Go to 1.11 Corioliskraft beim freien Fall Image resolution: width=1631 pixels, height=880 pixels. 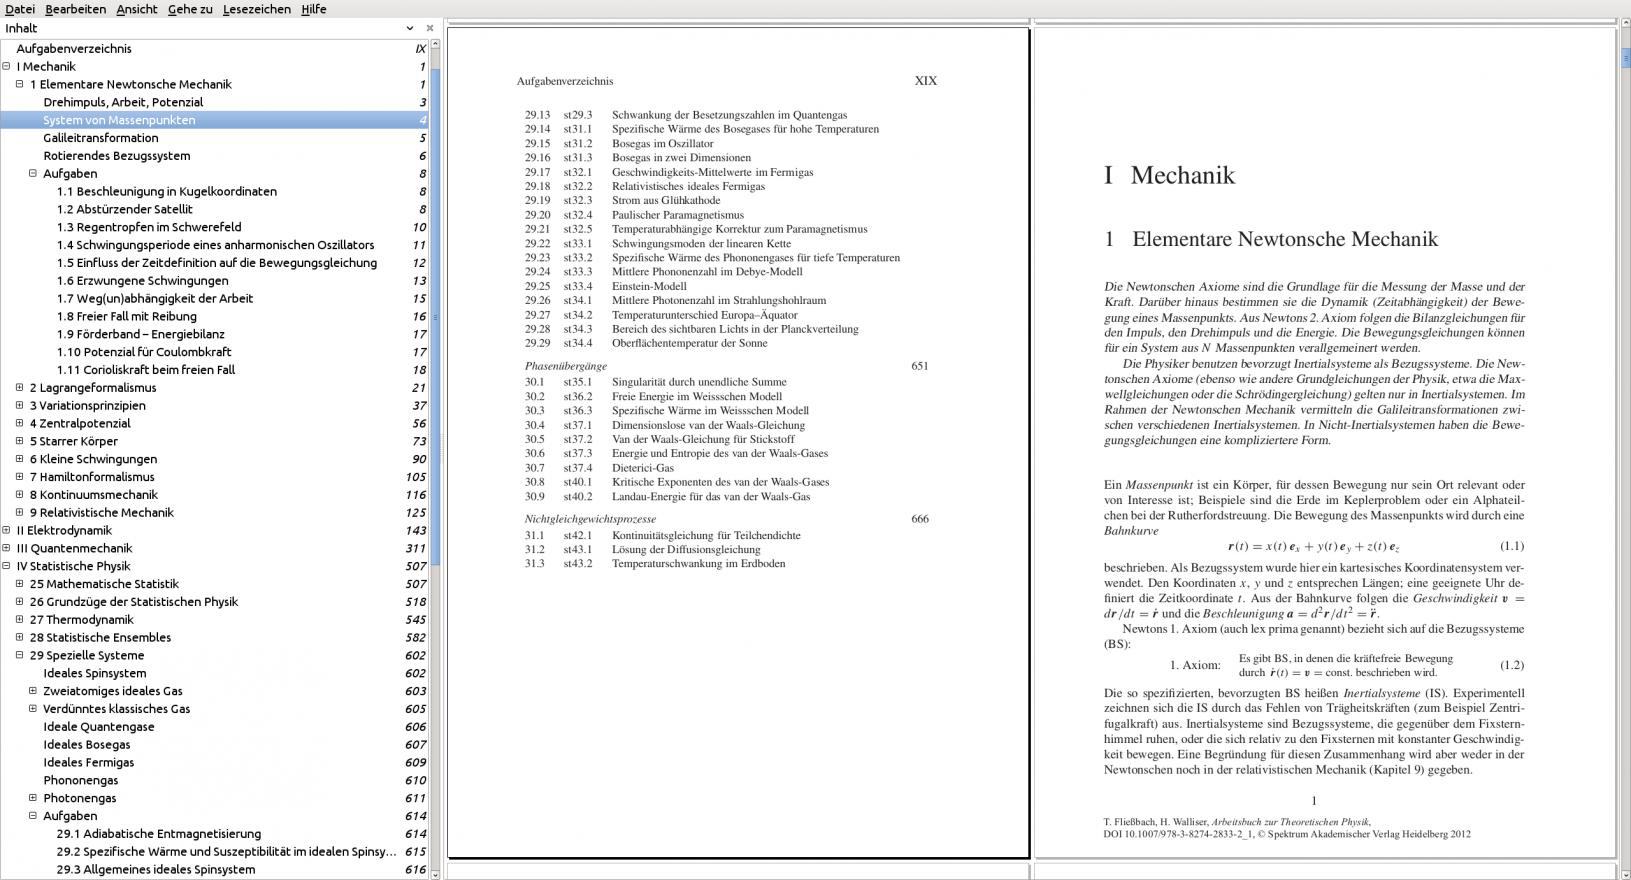pyautogui.click(x=146, y=370)
